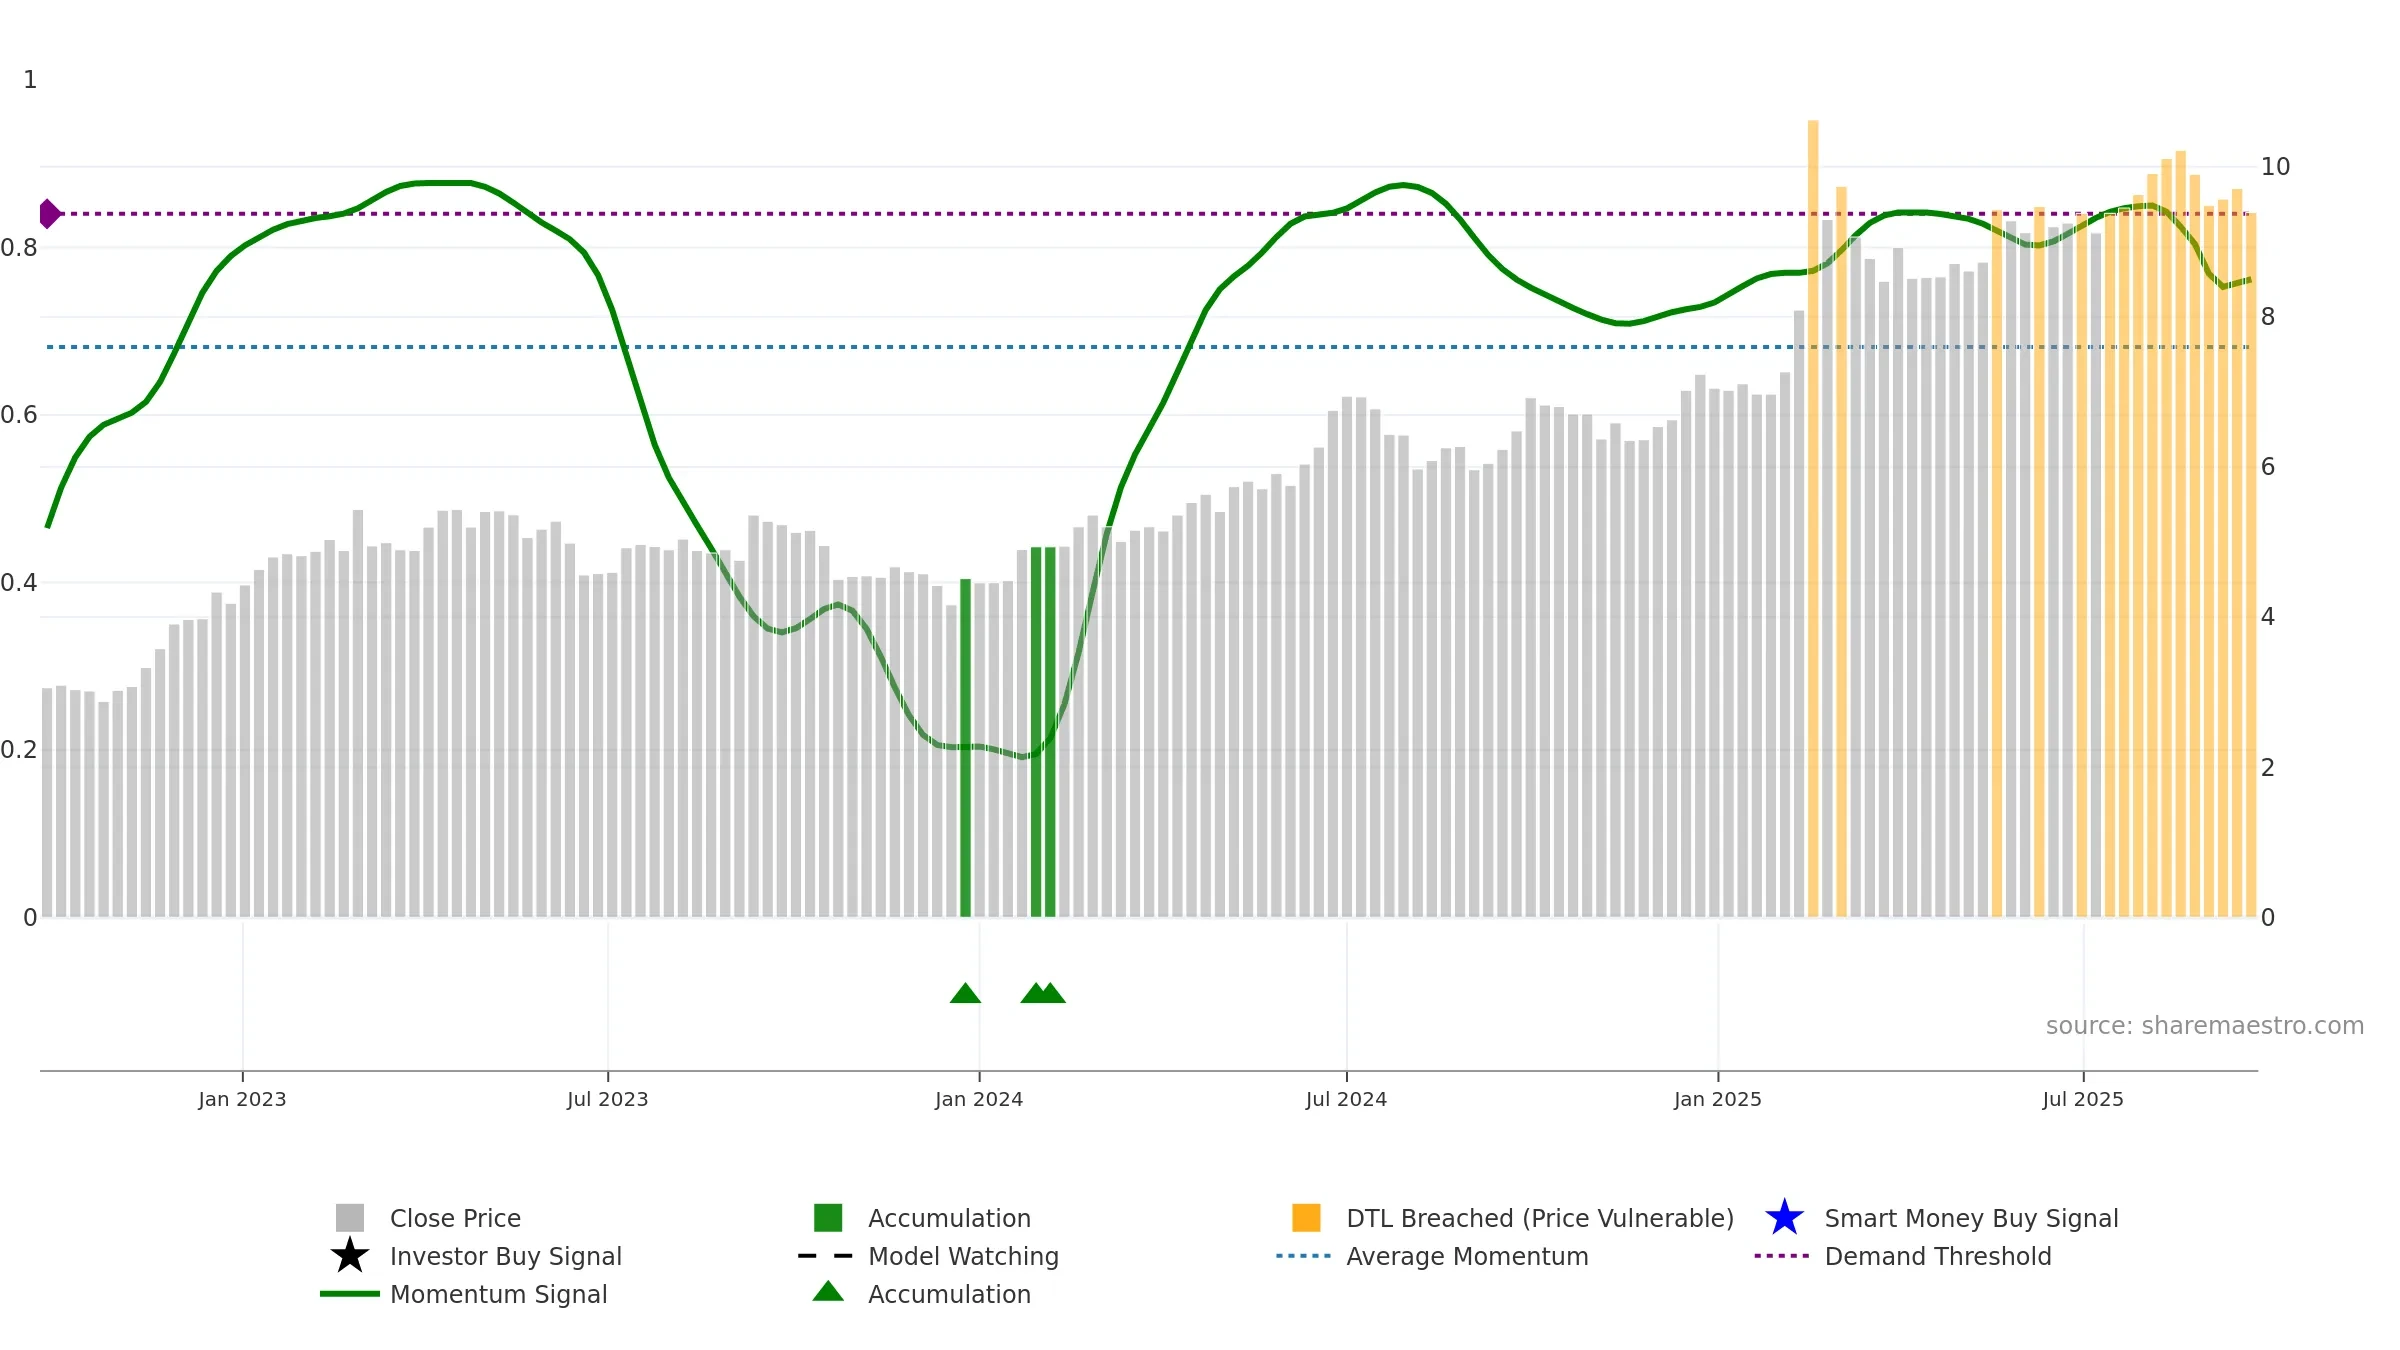This screenshot has height=1350, width=2400.
Task: Click the source: sharemaestro.com text
Action: coord(2205,1026)
